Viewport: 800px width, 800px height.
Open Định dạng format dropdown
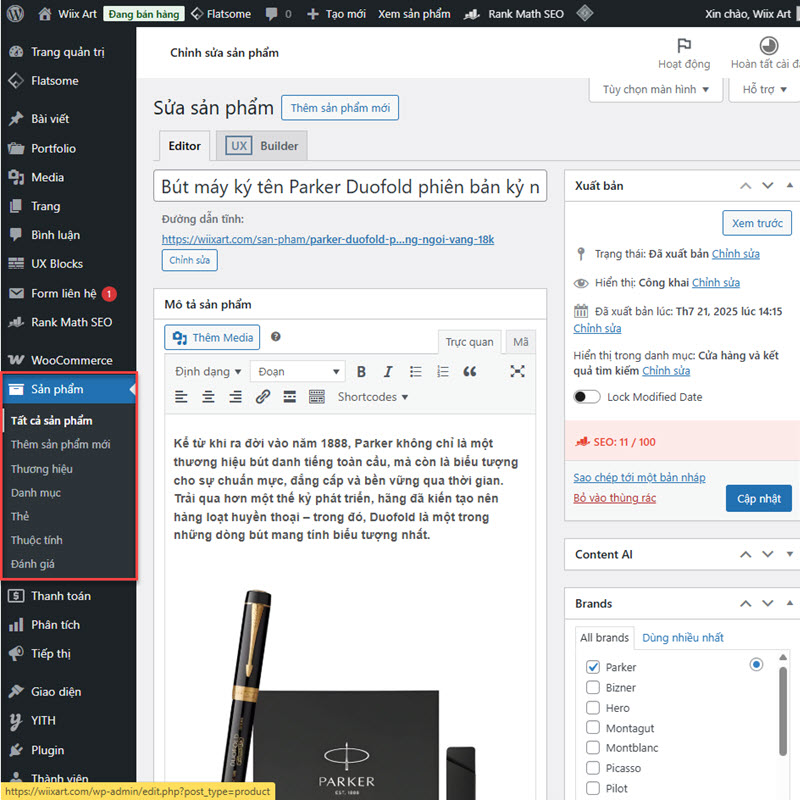pos(208,372)
